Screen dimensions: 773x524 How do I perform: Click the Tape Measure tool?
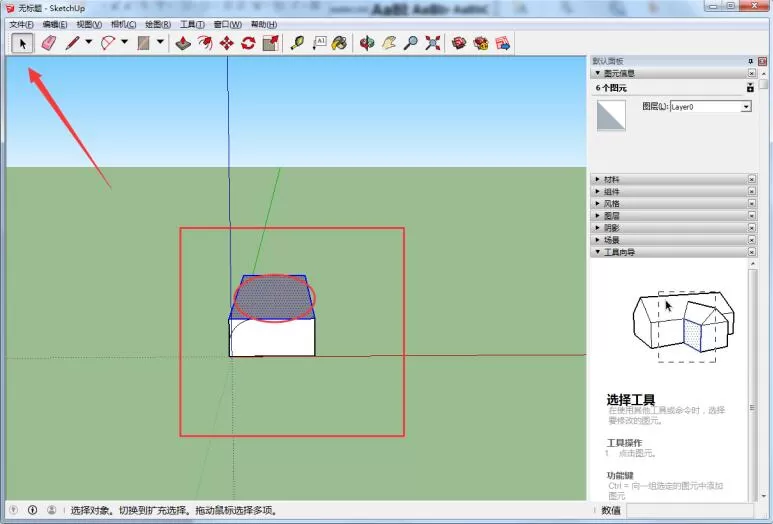click(297, 43)
